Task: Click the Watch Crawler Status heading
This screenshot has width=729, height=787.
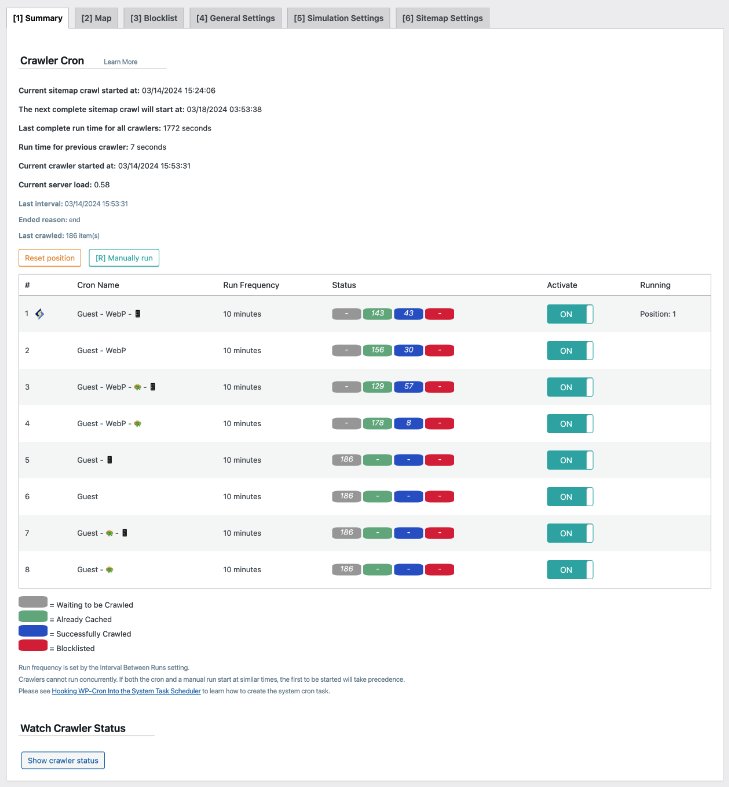Action: tap(73, 728)
